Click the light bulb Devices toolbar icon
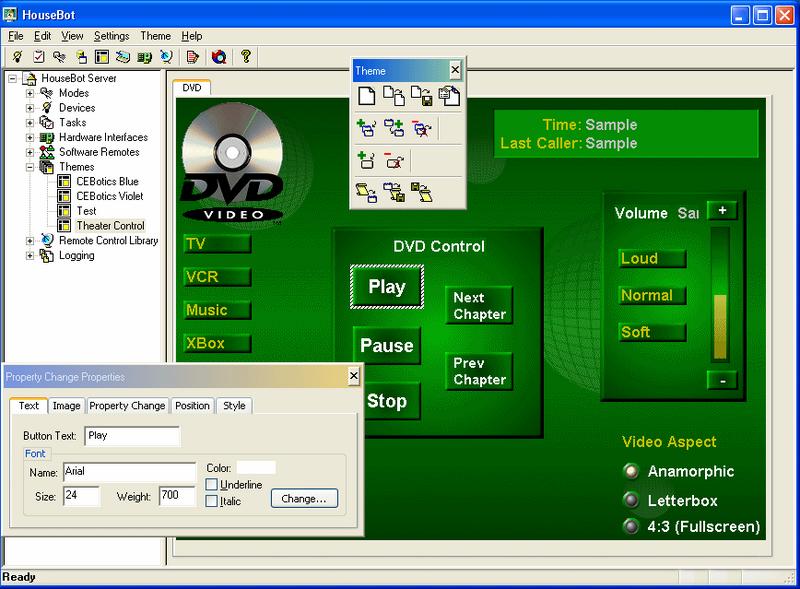Image resolution: width=800 pixels, height=589 pixels. click(17, 56)
